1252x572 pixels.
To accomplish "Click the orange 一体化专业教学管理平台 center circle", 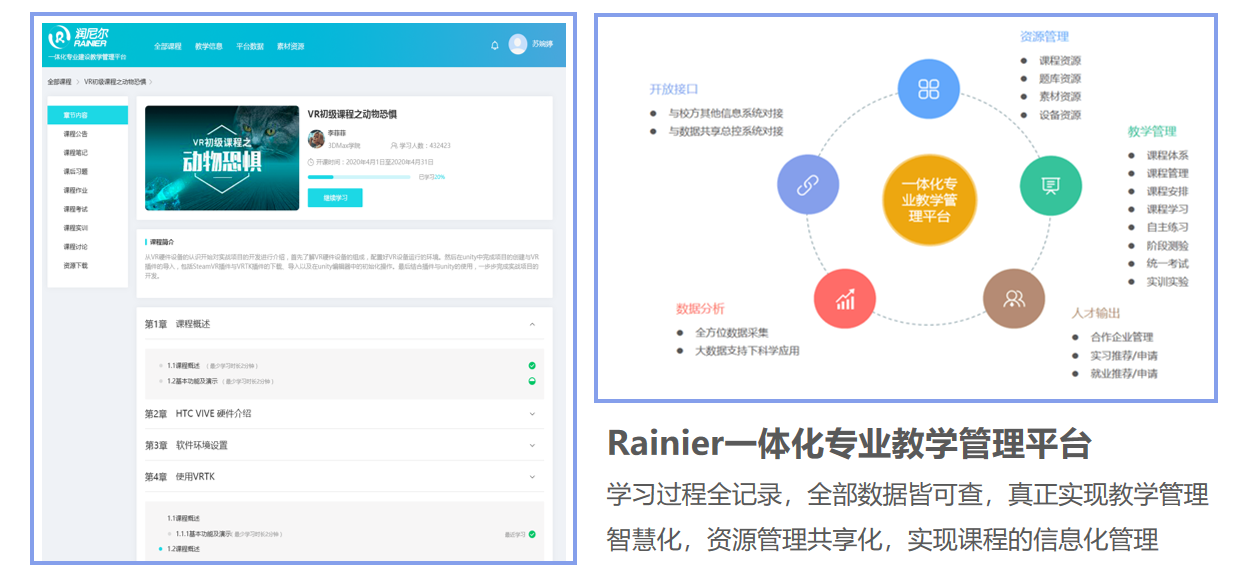I will (x=929, y=199).
